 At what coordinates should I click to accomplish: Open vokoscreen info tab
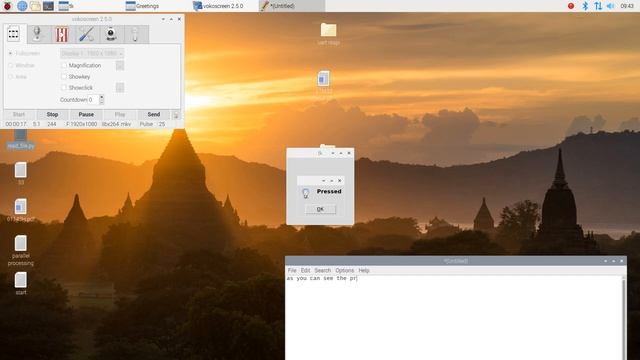(x=136, y=34)
